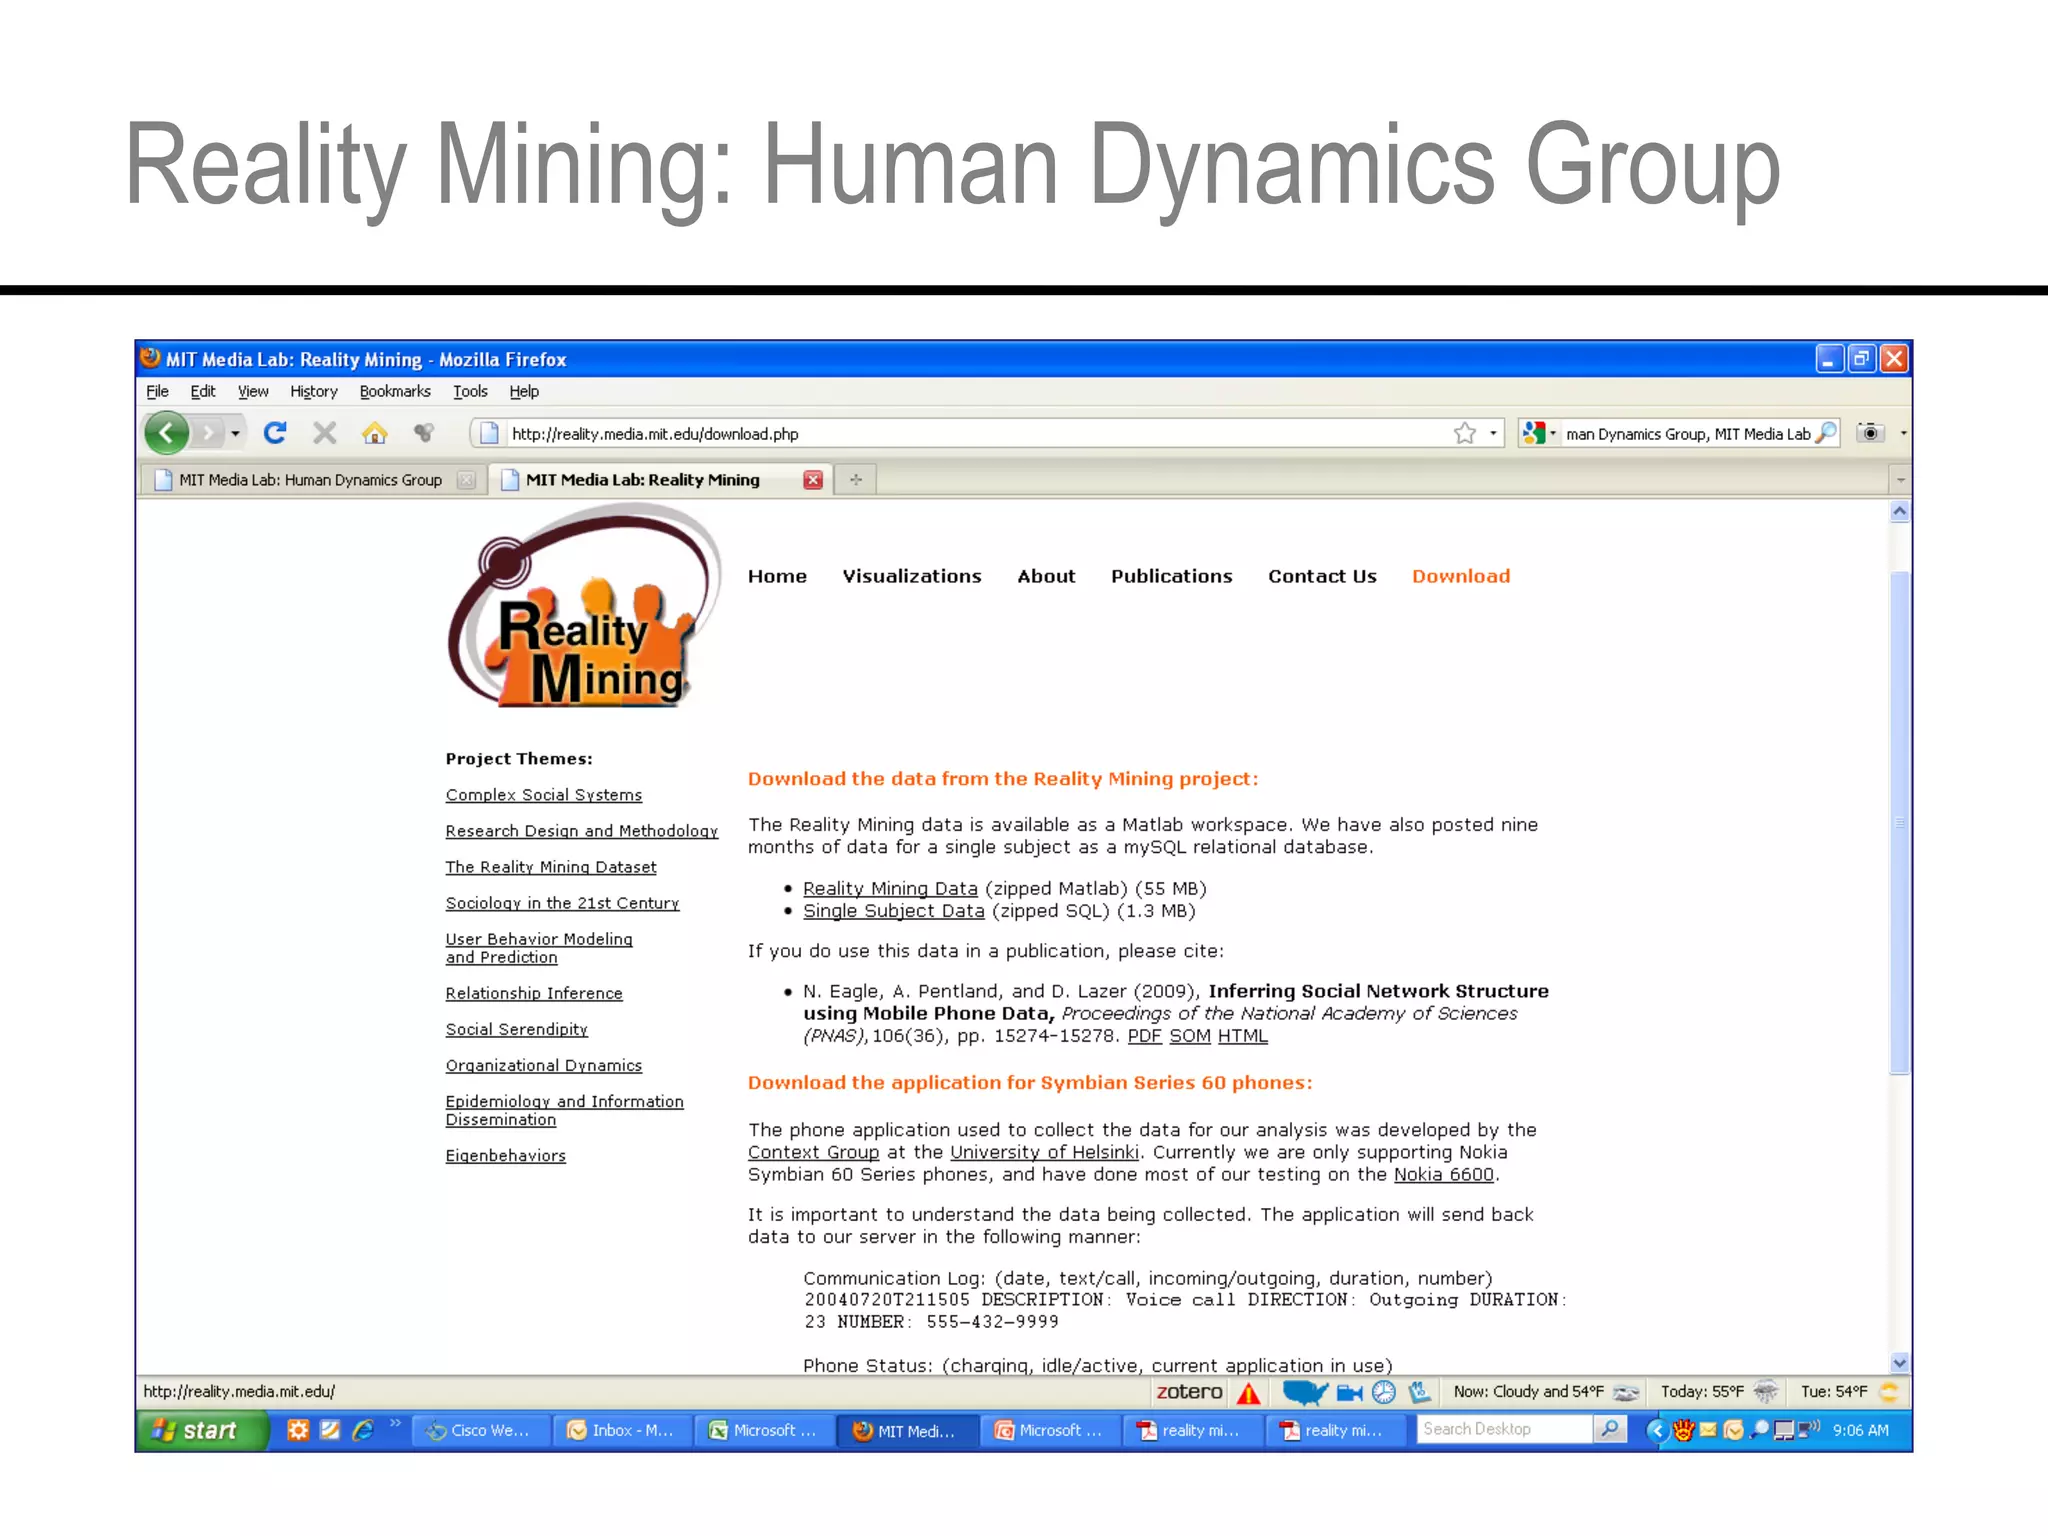Image resolution: width=2048 pixels, height=1536 pixels.
Task: Click the Internet Explorer quick launch icon
Action: tap(362, 1430)
